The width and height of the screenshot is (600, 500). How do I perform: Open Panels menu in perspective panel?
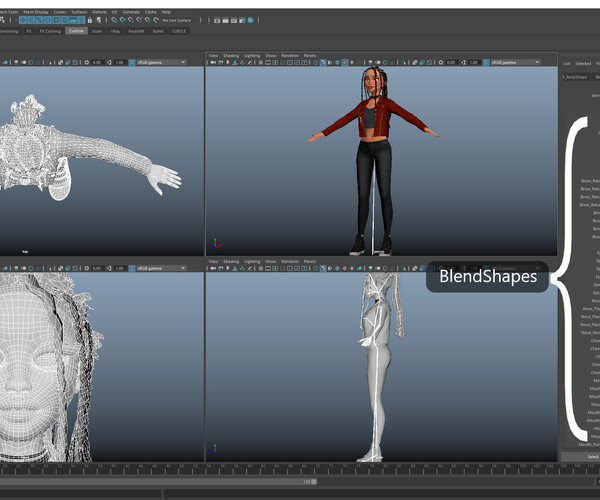tap(310, 56)
